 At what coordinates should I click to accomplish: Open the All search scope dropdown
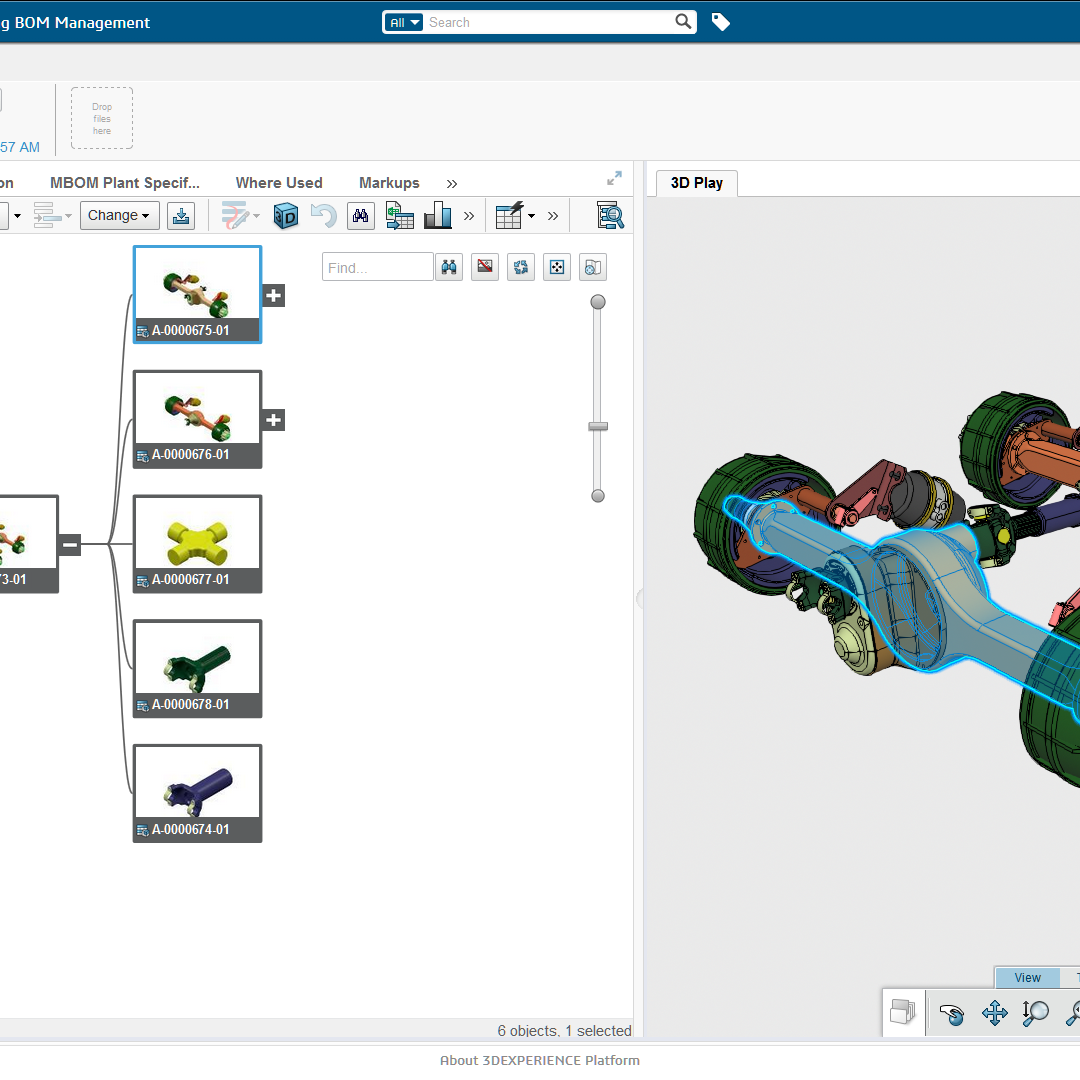(x=405, y=22)
